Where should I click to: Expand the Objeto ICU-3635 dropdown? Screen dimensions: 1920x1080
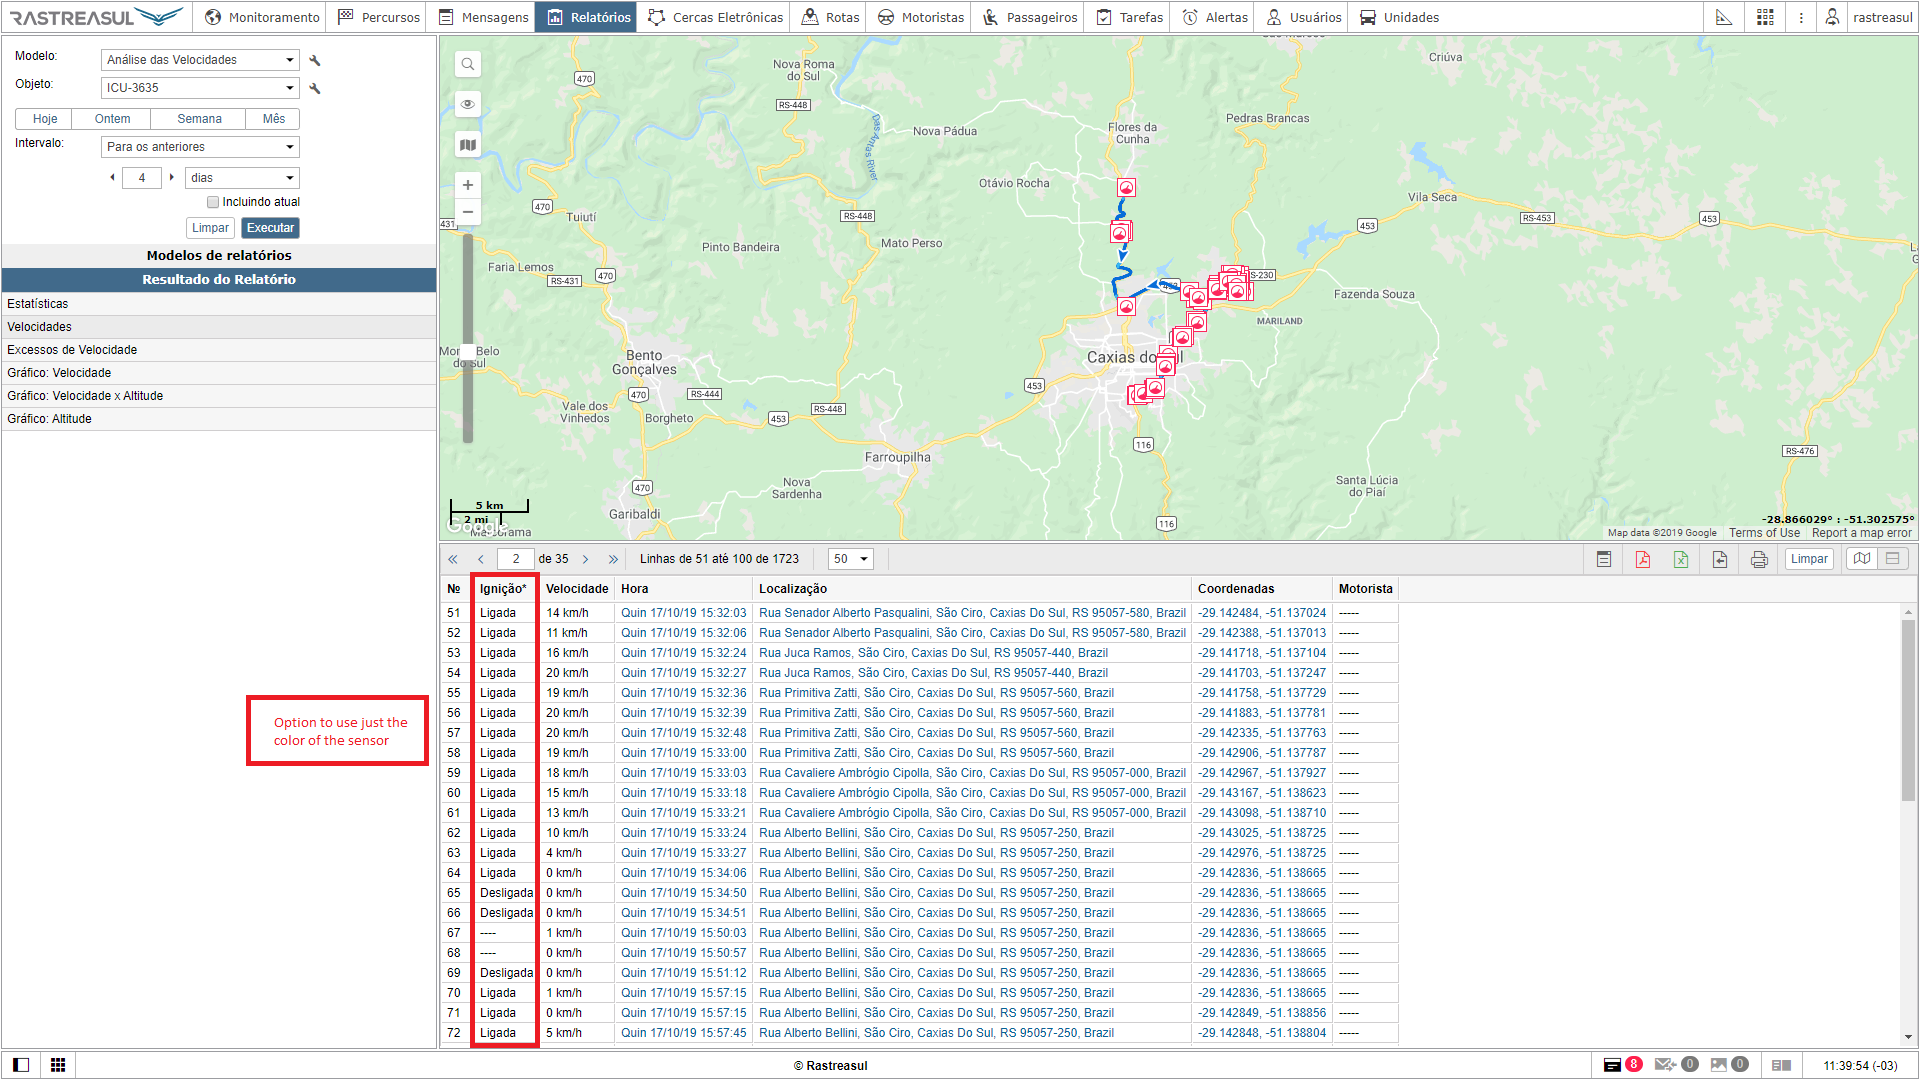point(200,88)
